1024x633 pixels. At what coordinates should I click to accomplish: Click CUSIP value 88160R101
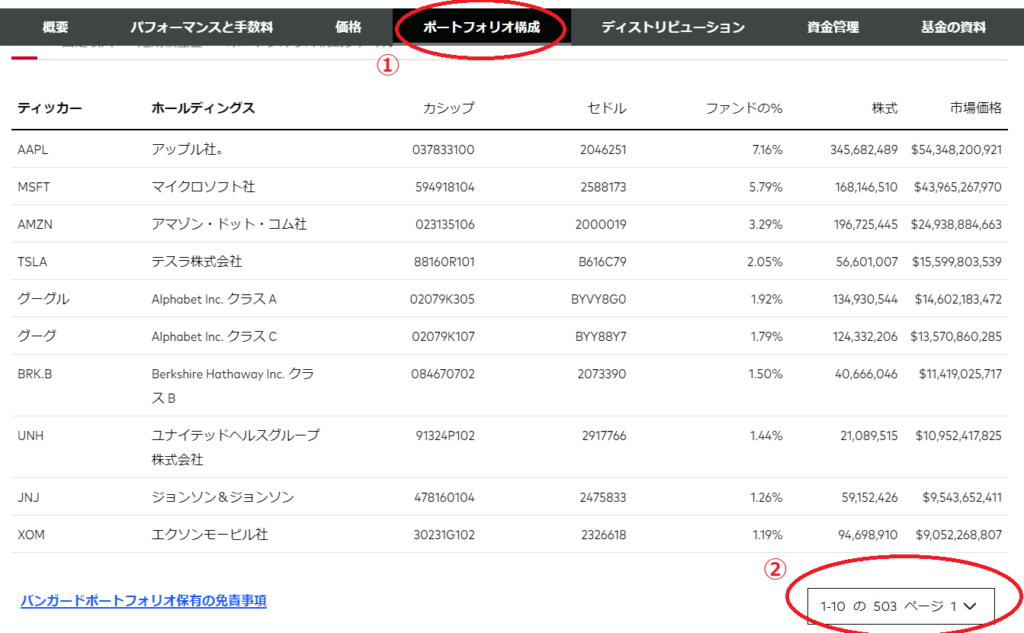444,261
